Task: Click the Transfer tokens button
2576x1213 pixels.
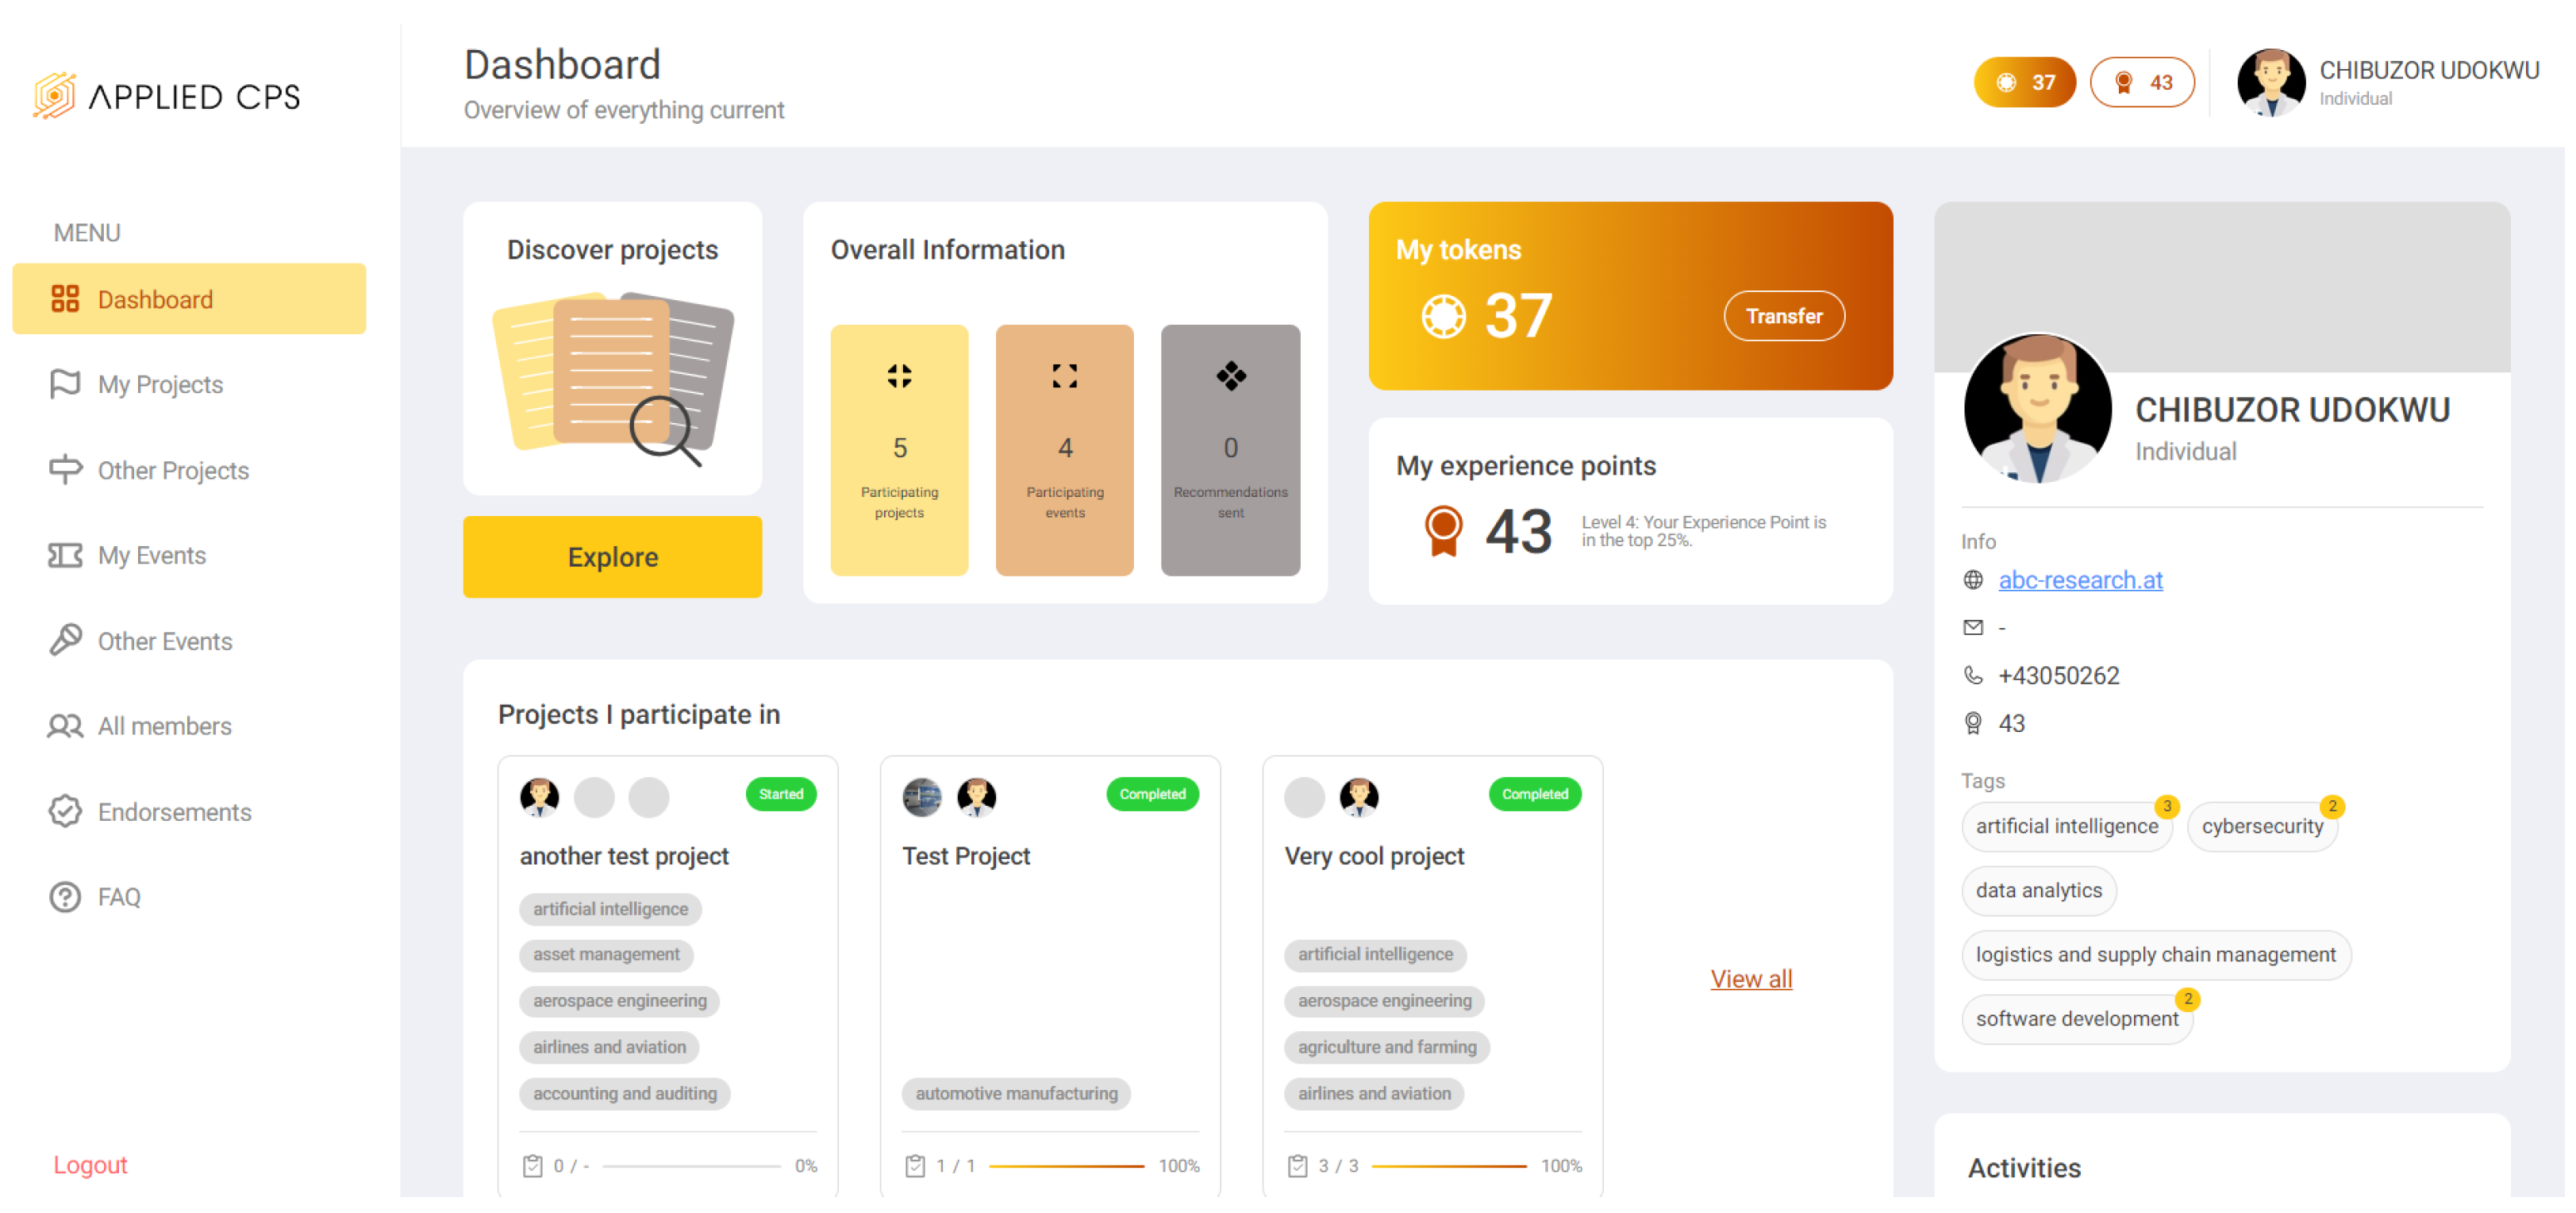Action: point(1783,316)
